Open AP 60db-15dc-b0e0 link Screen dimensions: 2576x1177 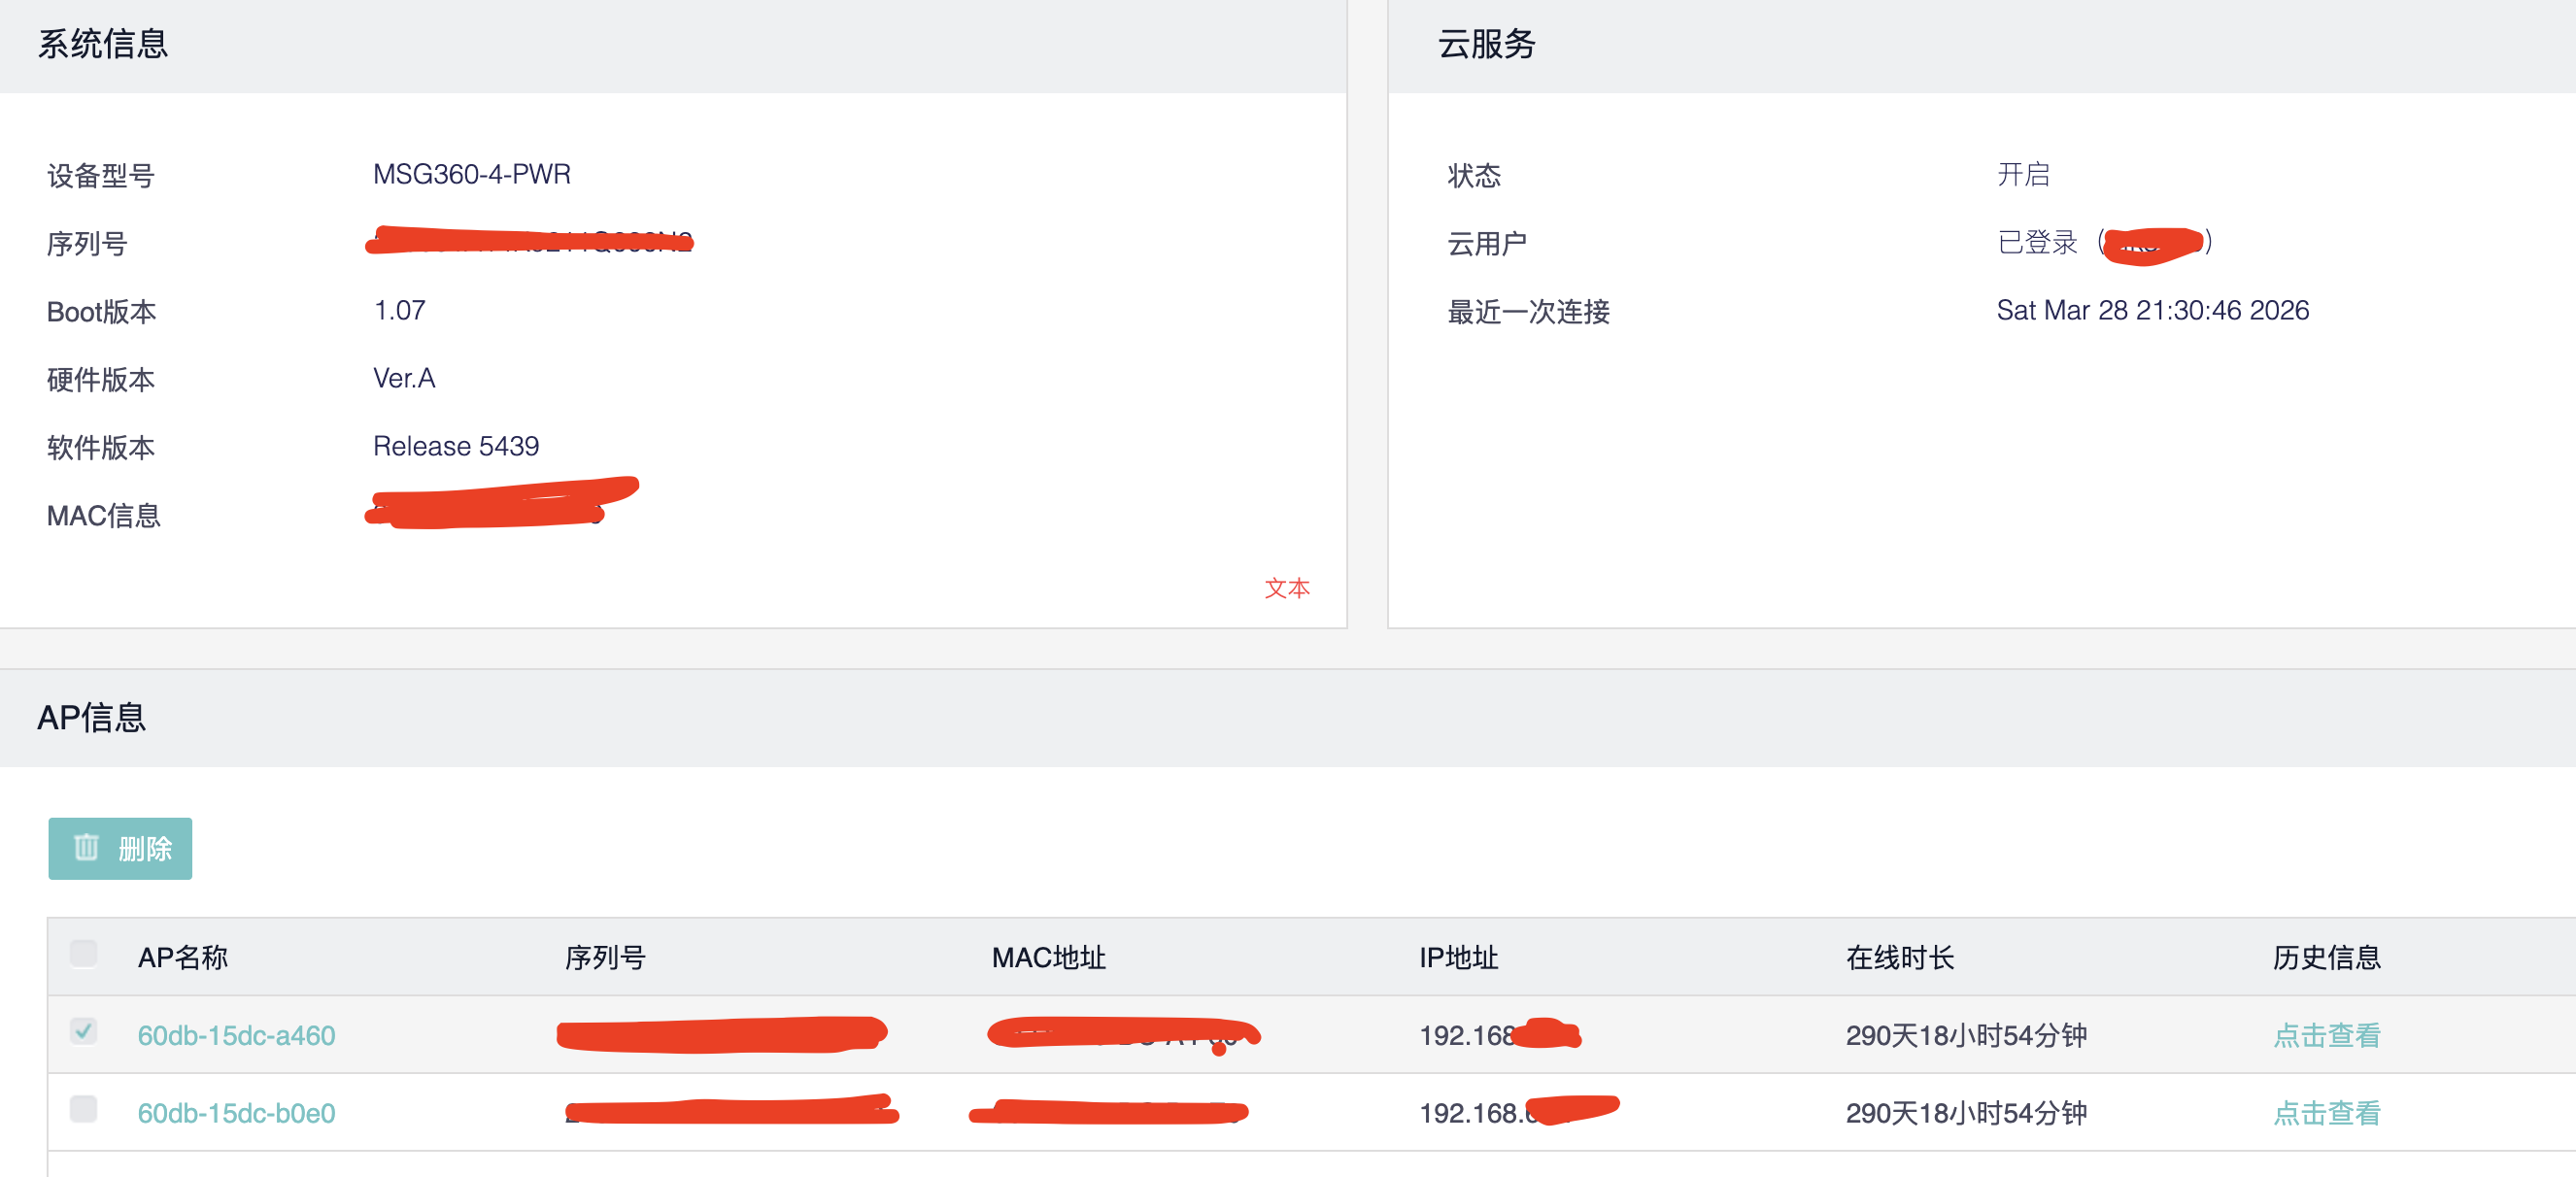pos(236,1113)
